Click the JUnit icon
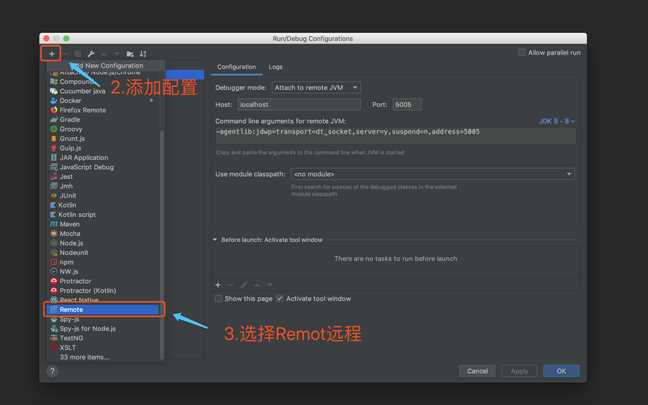 tap(54, 195)
